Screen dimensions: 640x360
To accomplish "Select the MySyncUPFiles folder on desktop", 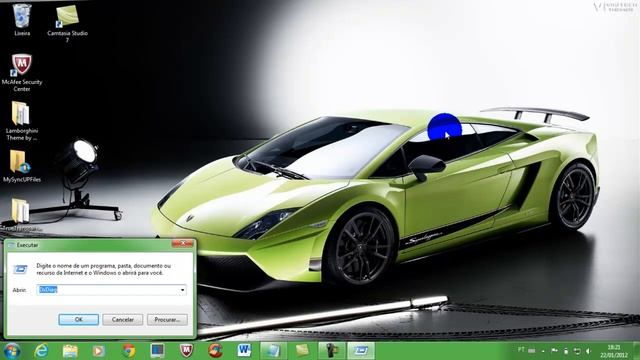I will (22, 166).
